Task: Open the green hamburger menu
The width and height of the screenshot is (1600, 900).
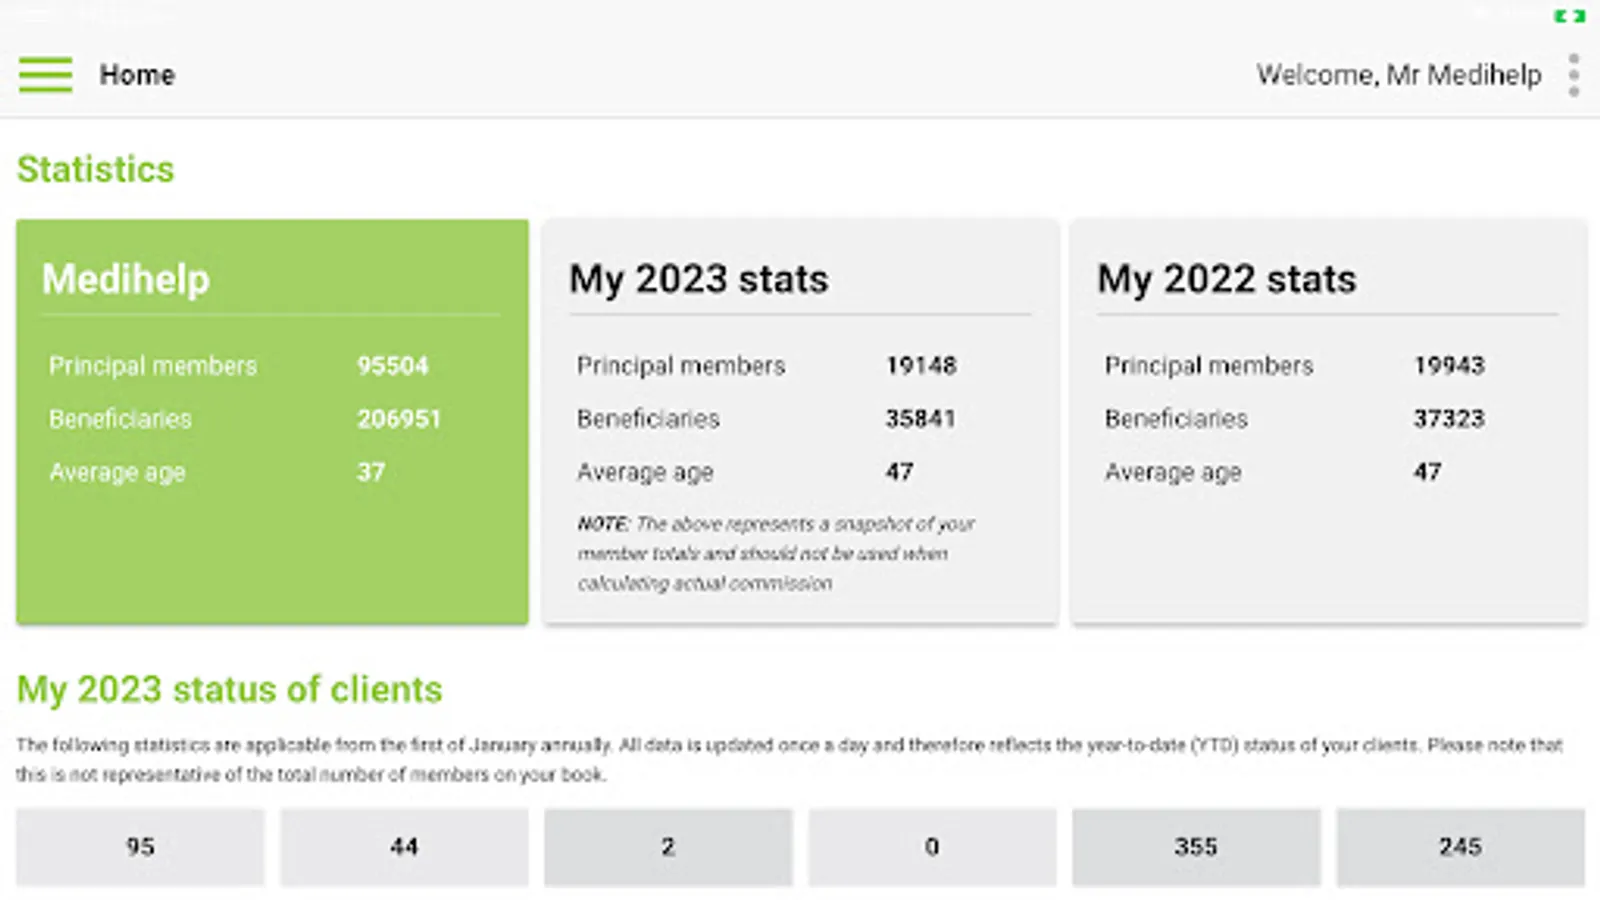Action: point(46,75)
